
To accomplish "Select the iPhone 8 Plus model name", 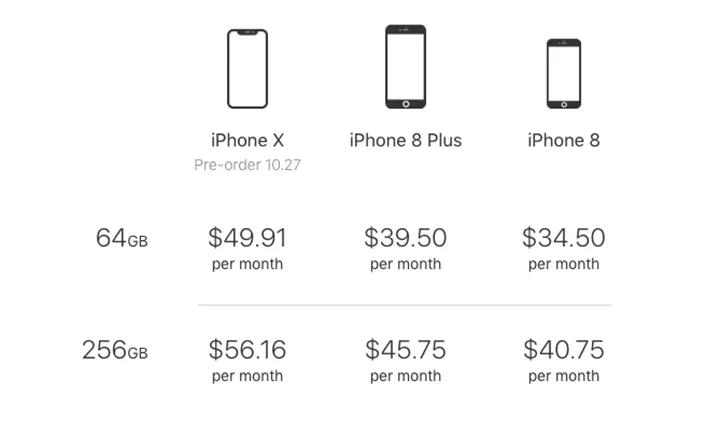I will click(405, 140).
